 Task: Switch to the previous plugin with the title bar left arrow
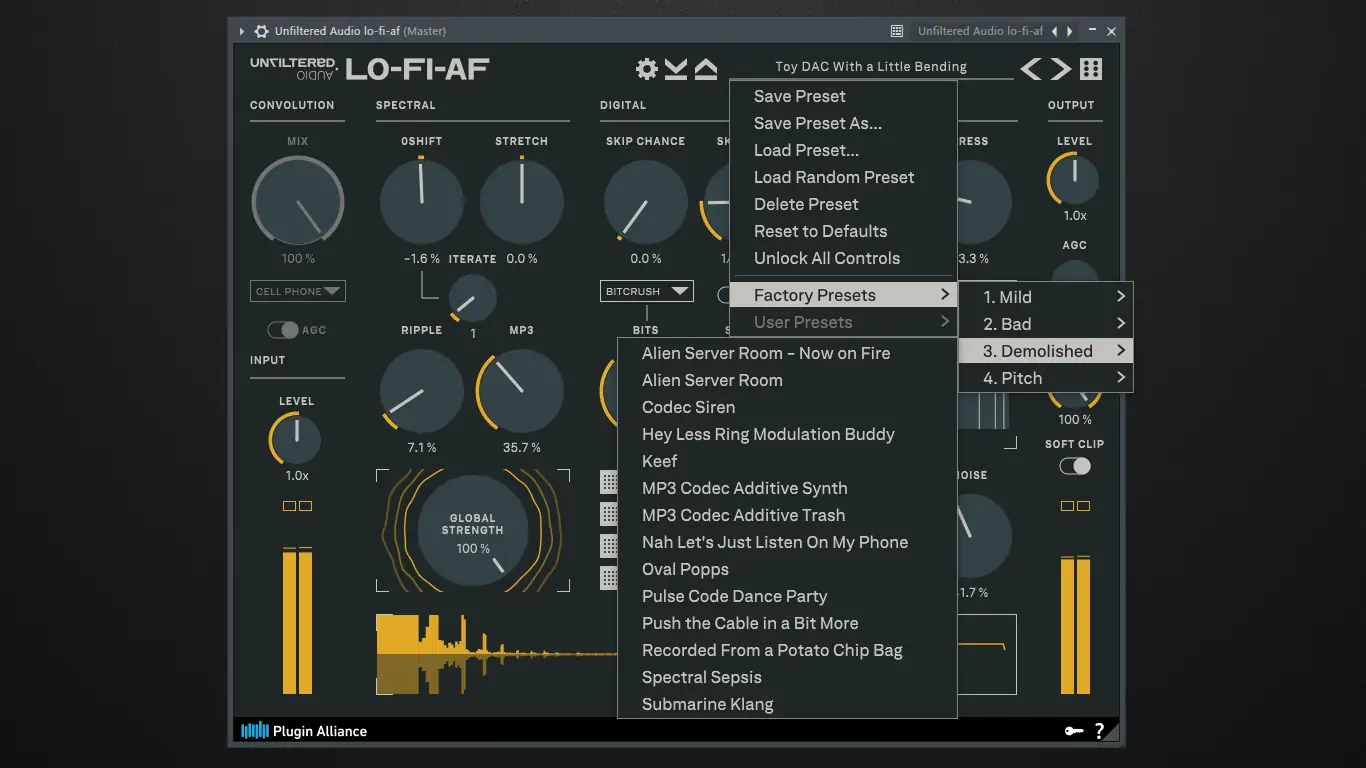(x=1054, y=31)
